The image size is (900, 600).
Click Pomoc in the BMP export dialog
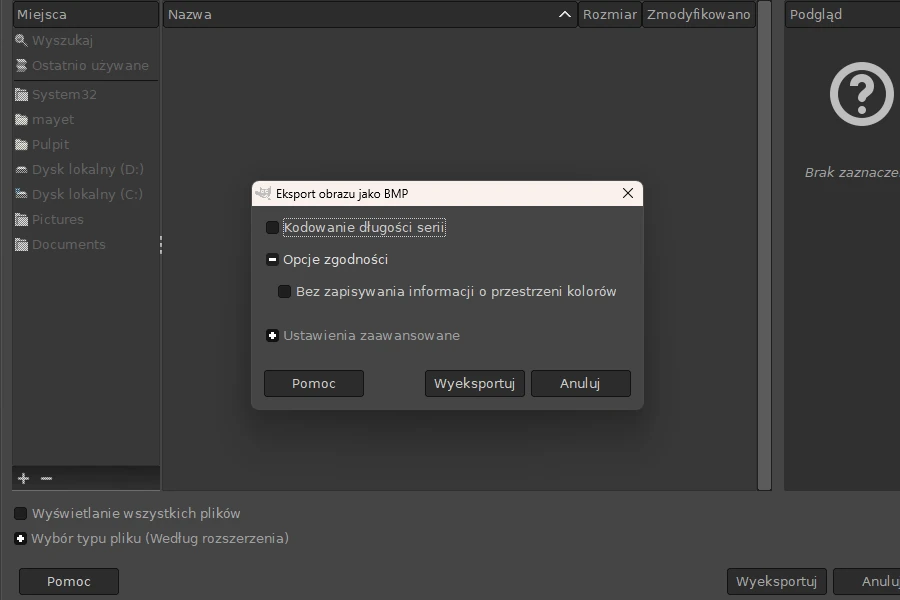(x=314, y=384)
